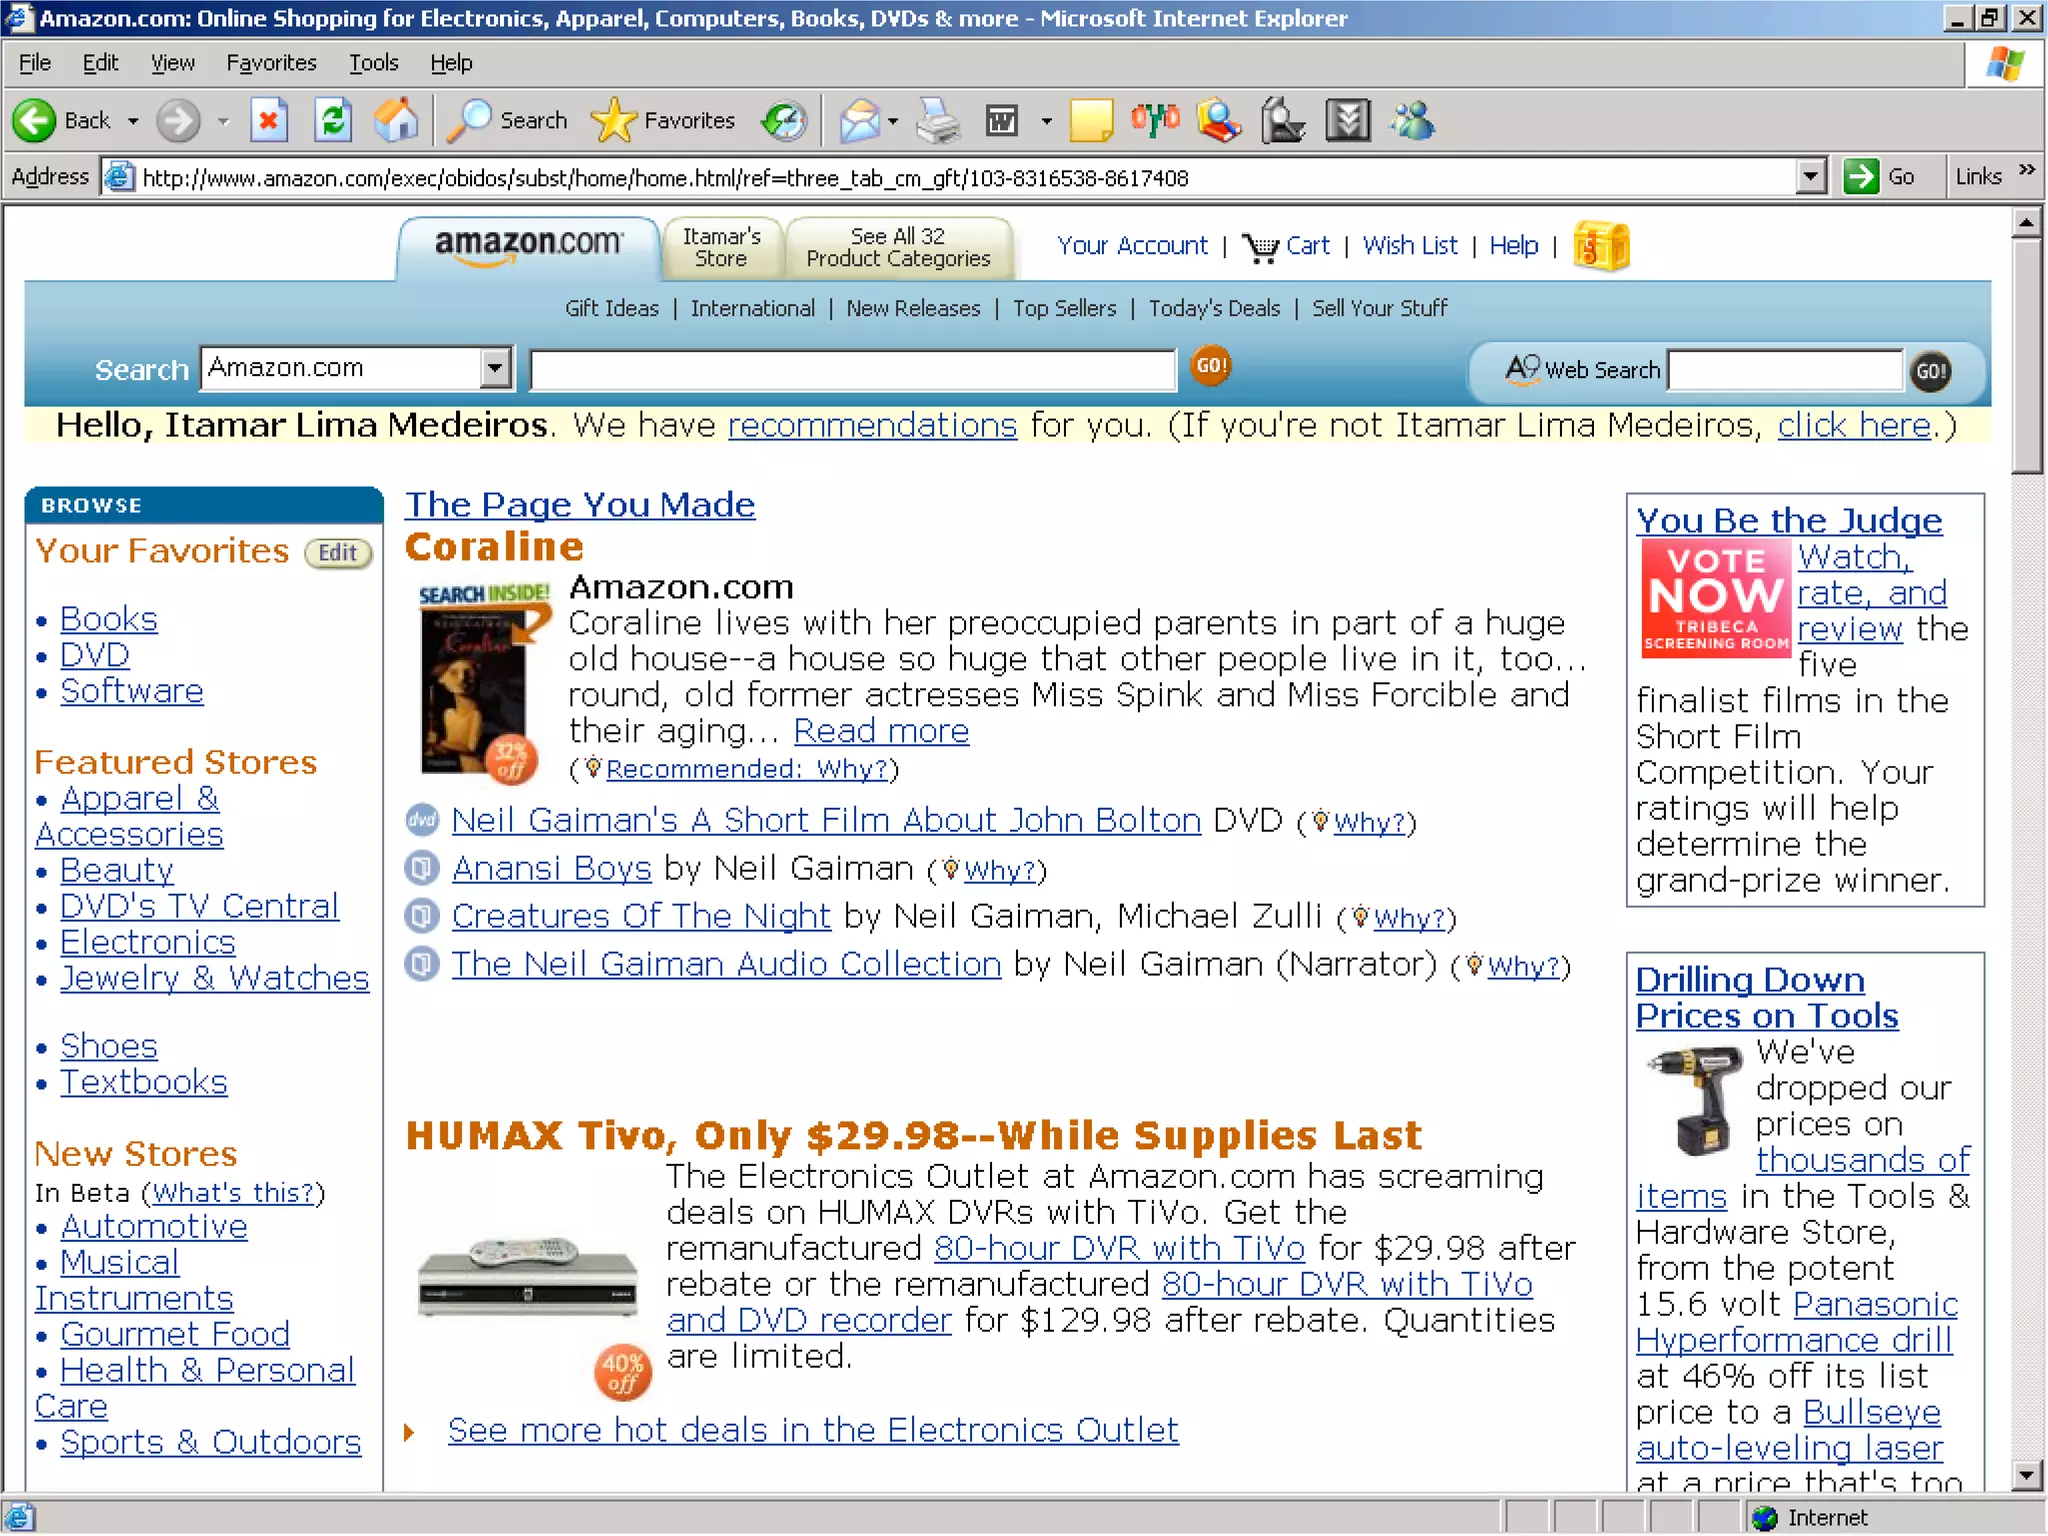Click the Edit button beside Your Favorites
2048x1536 pixels.
click(338, 553)
